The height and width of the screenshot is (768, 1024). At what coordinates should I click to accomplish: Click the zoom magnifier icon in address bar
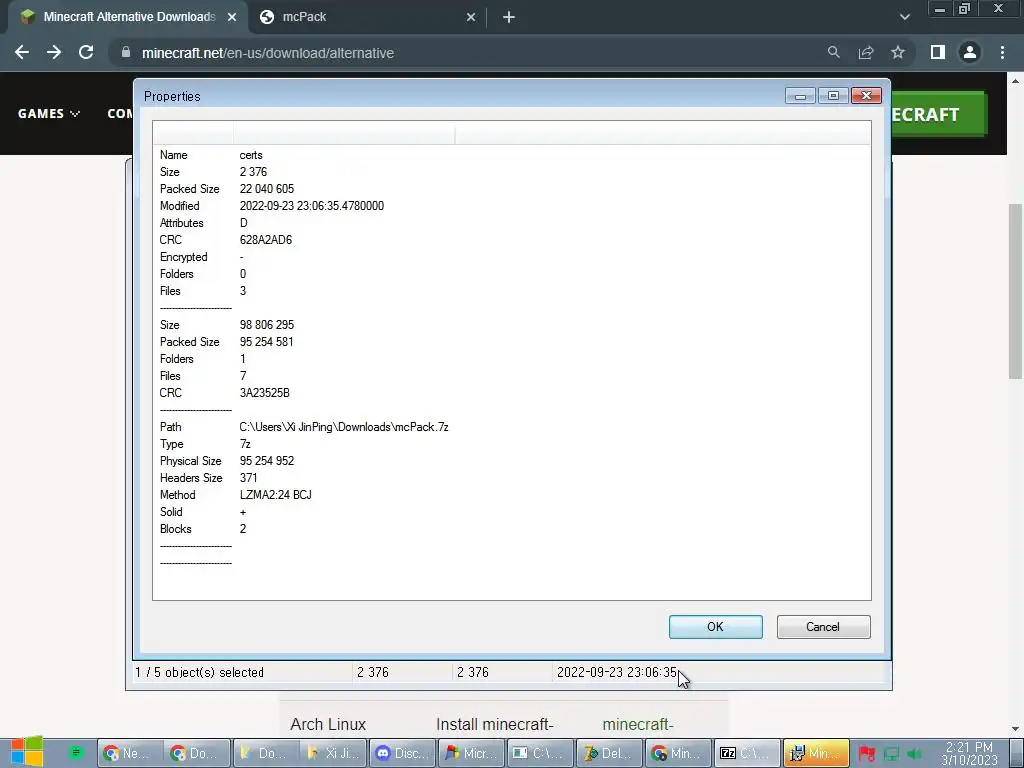[834, 52]
